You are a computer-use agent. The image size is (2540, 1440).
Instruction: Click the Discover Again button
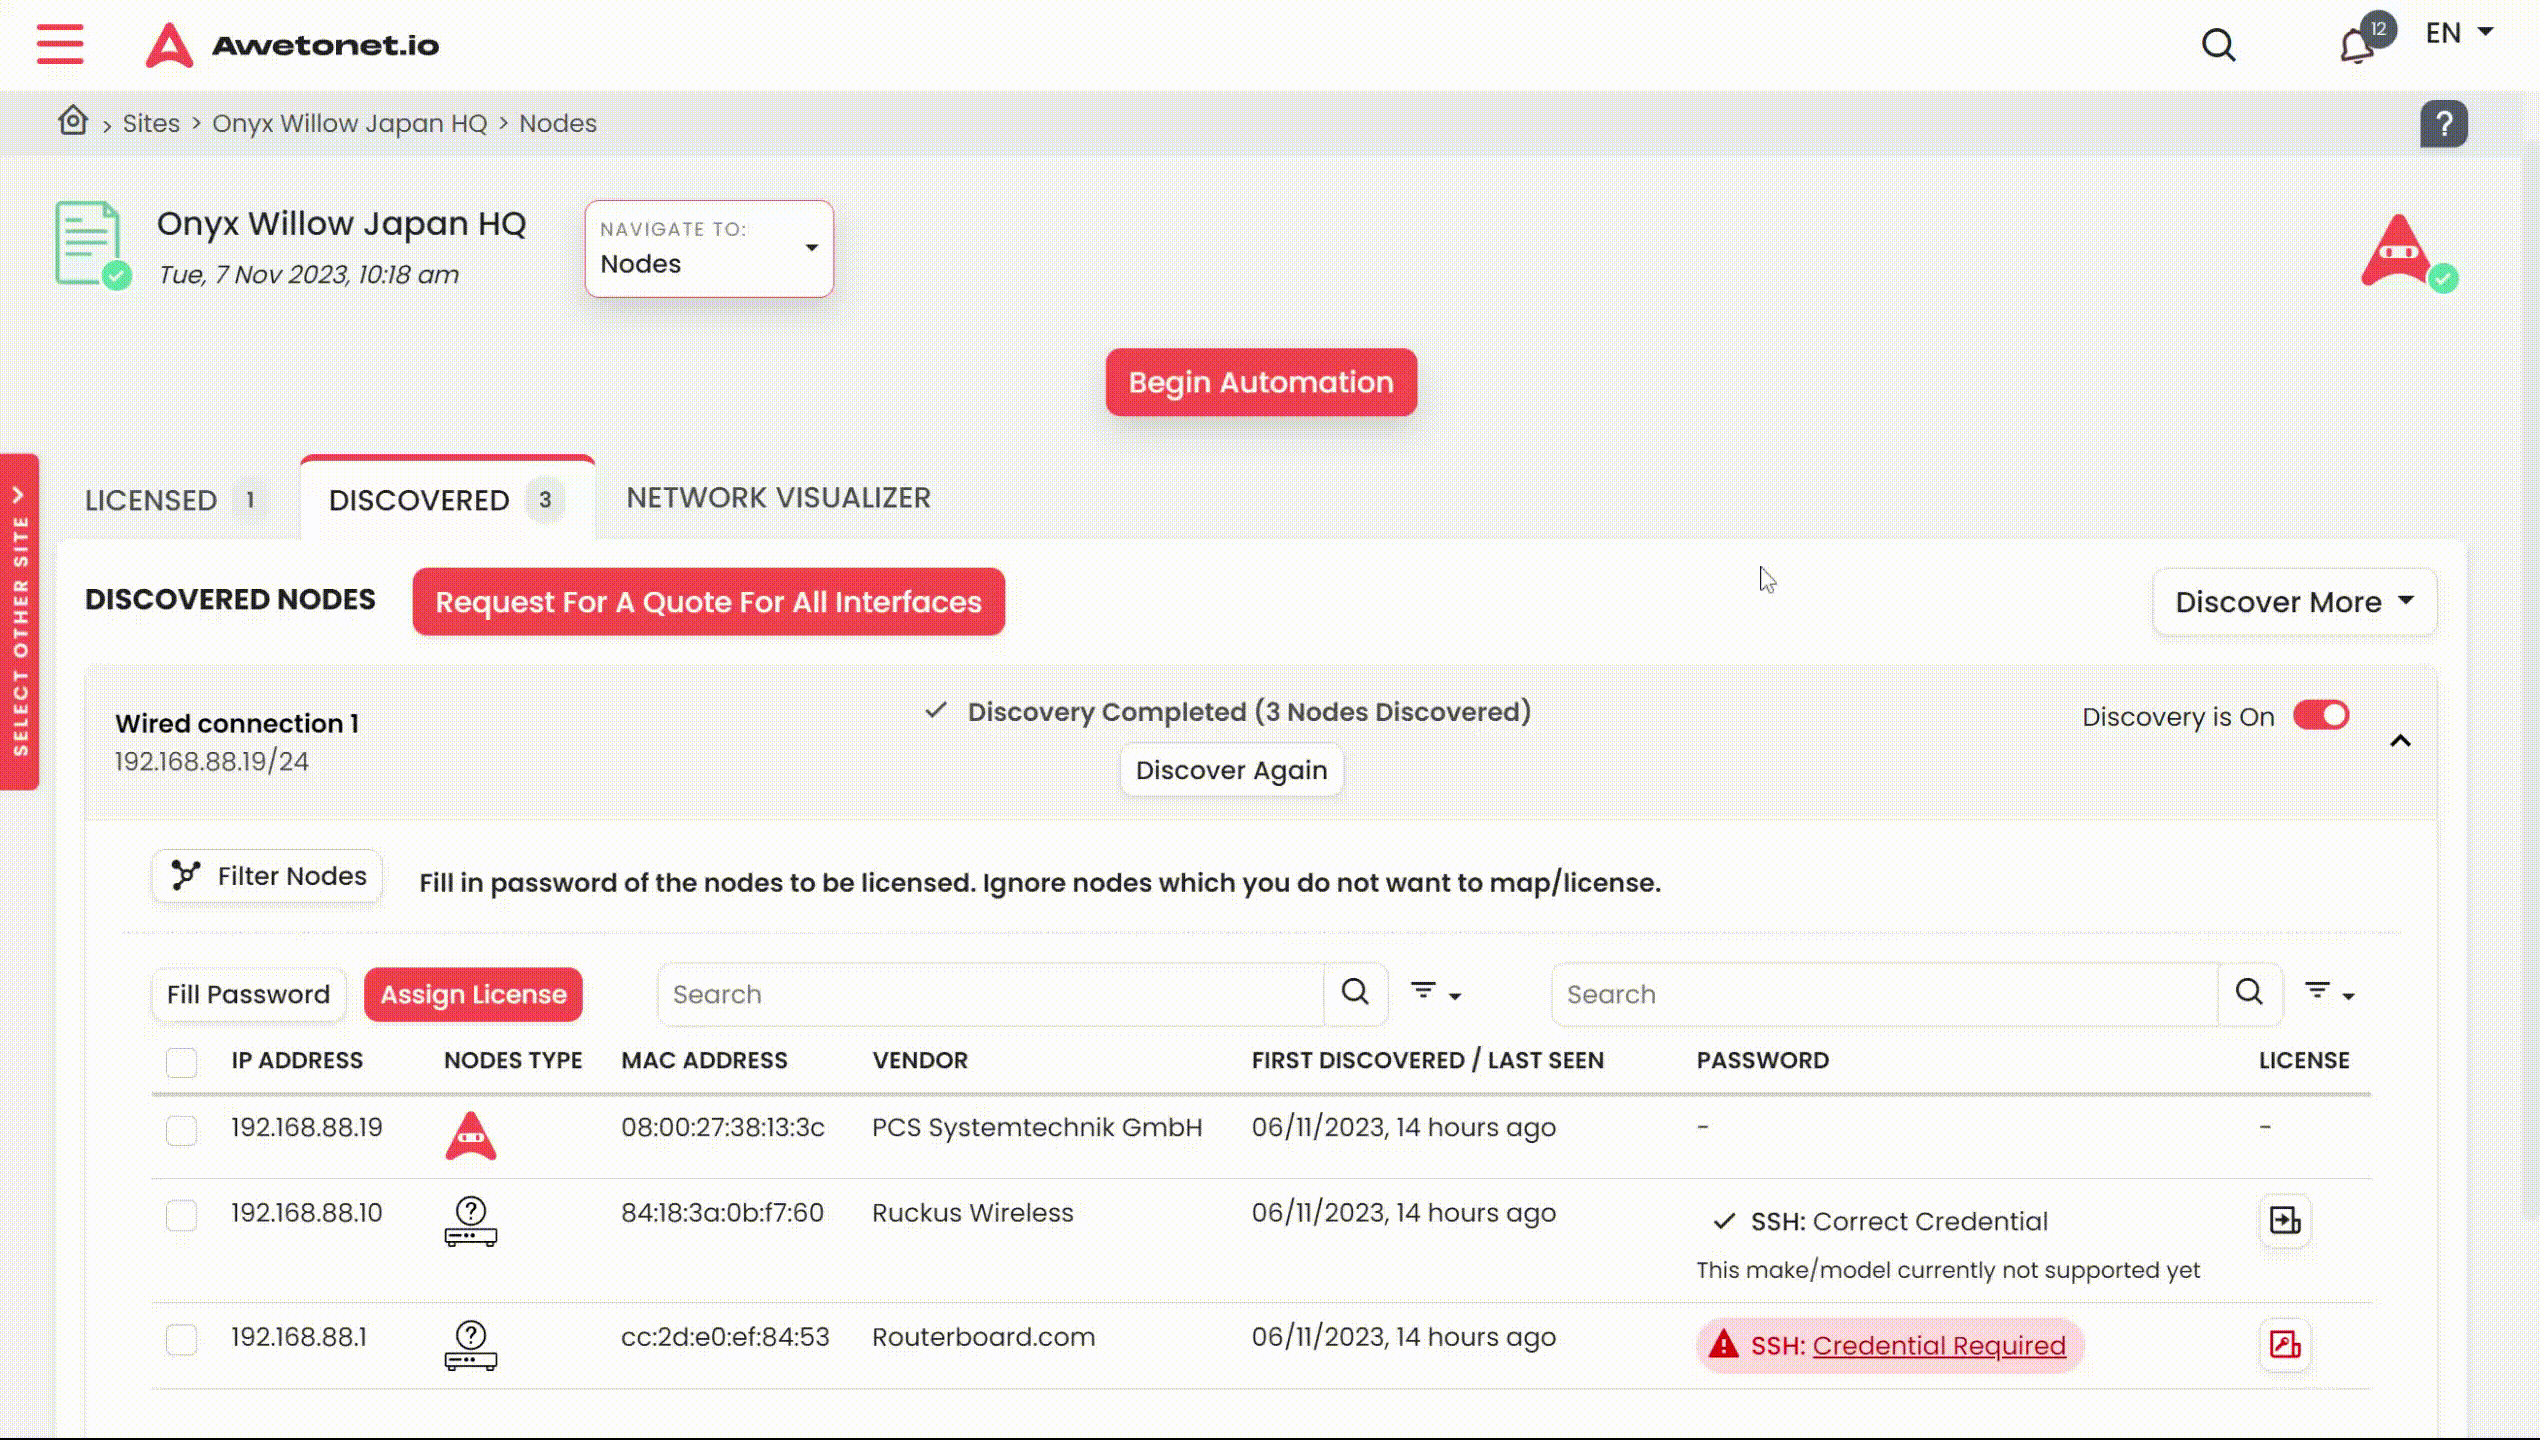(1231, 770)
